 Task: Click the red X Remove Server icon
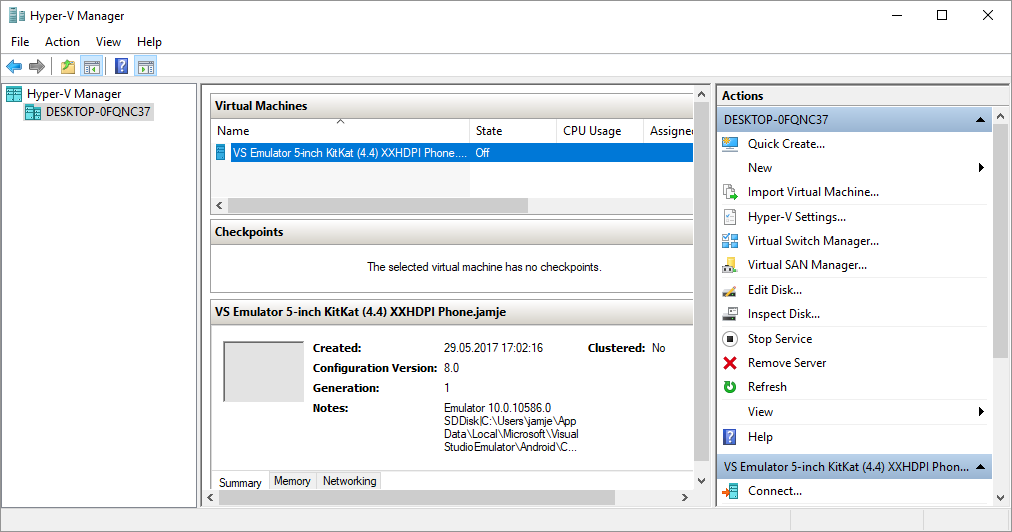[x=730, y=363]
